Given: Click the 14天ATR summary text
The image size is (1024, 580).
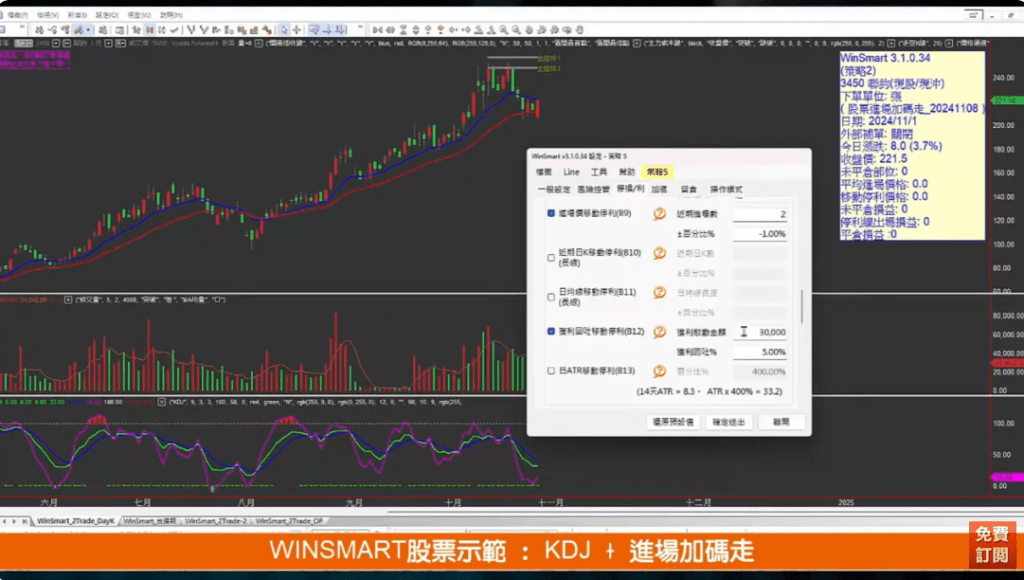Looking at the screenshot, I should coord(709,391).
